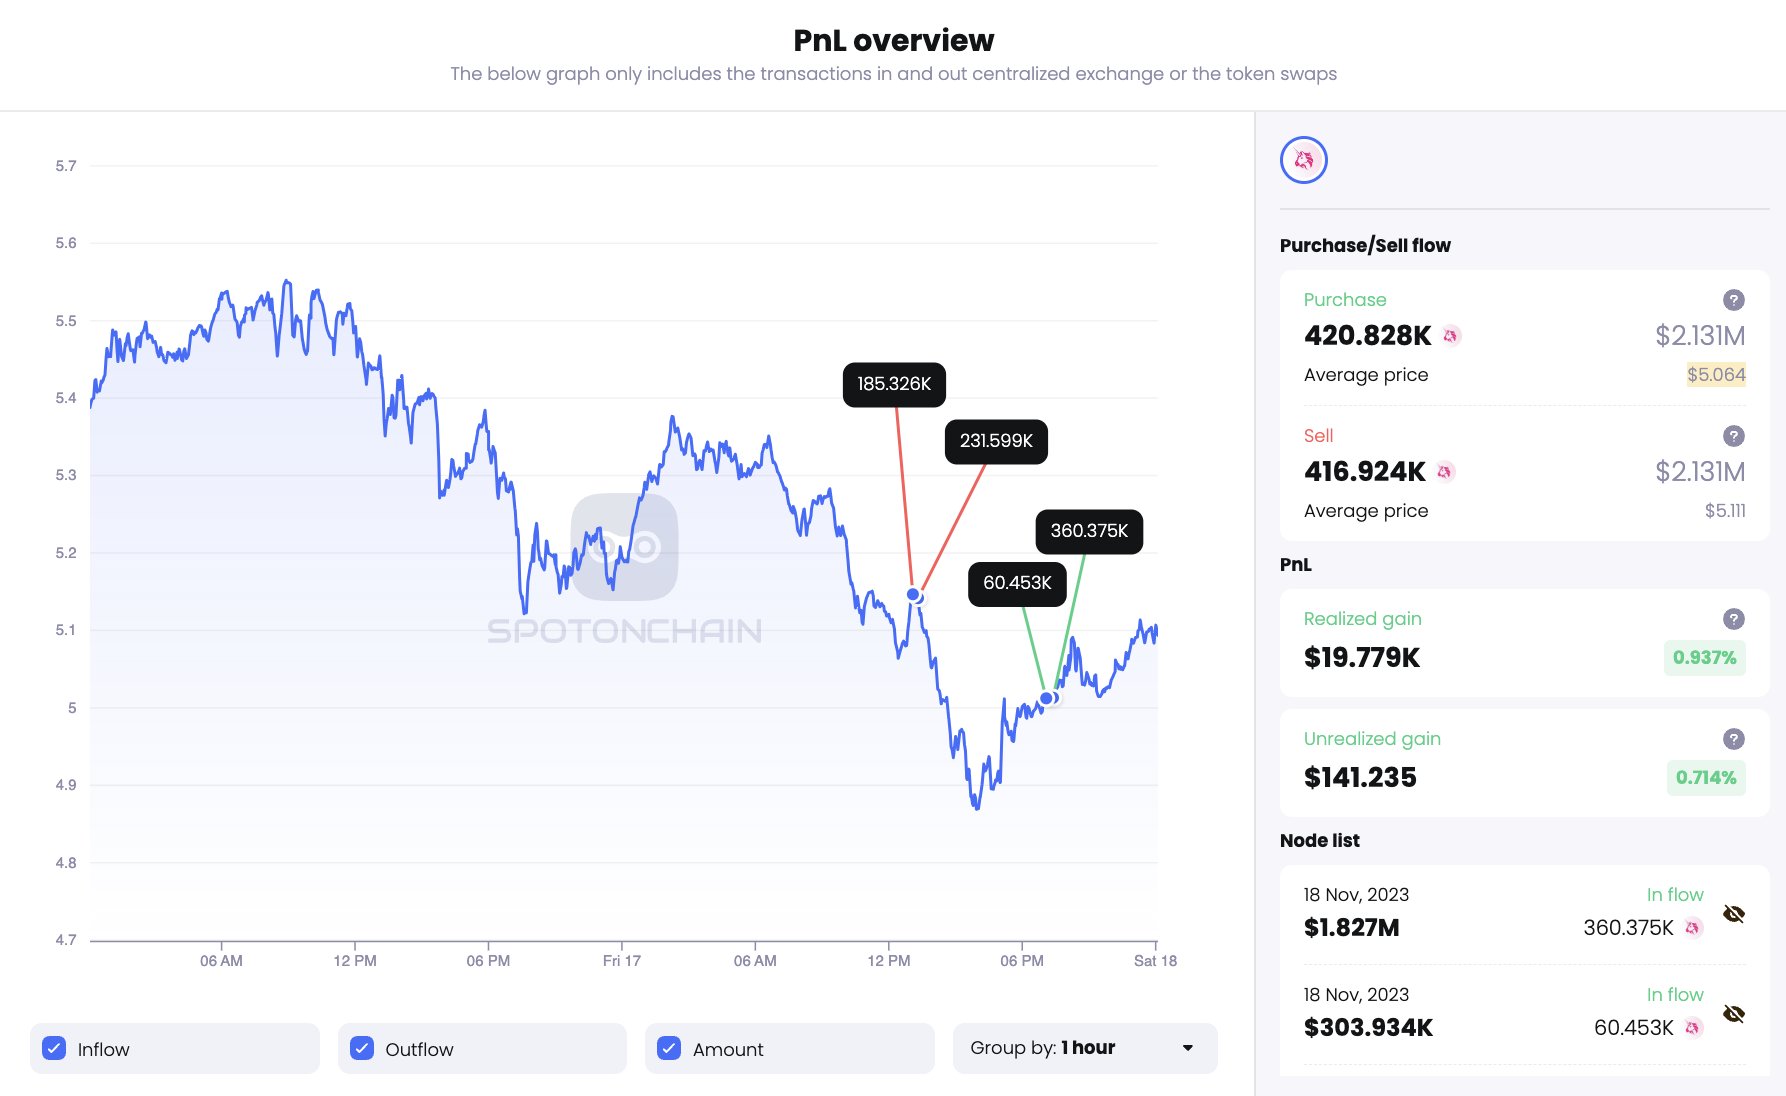Click the 185.326K outflow label on chart

[x=894, y=384]
